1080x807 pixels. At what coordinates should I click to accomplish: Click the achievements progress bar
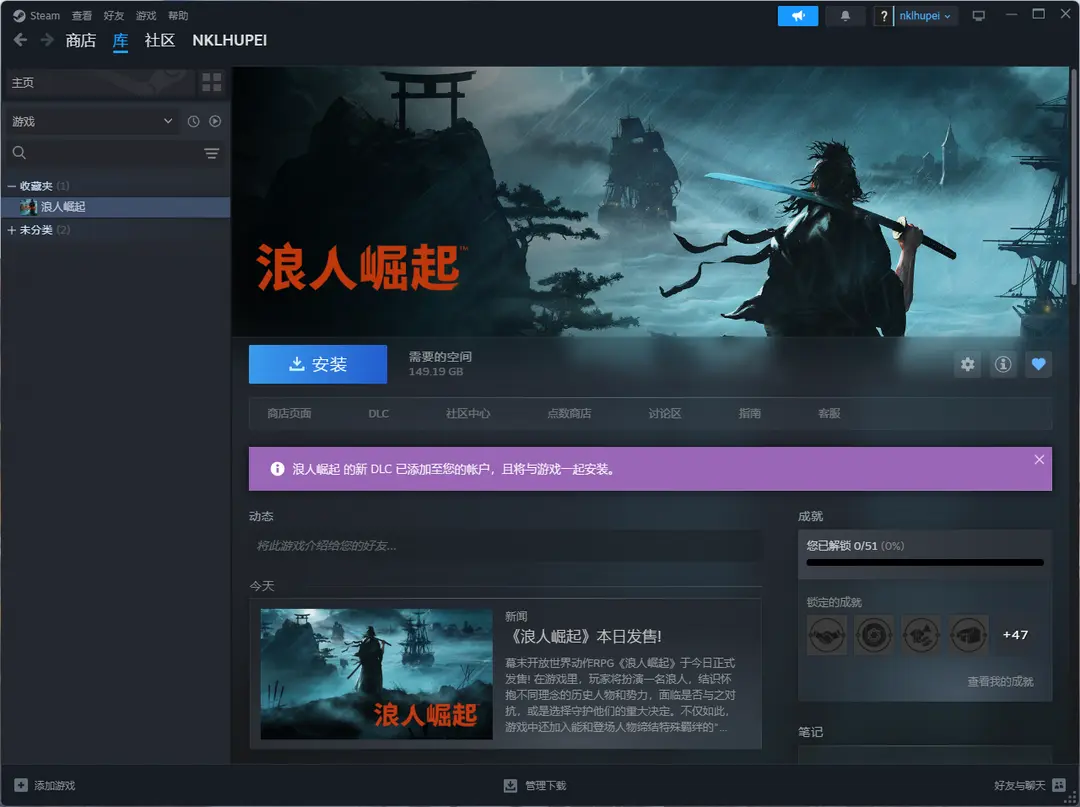(x=925, y=563)
